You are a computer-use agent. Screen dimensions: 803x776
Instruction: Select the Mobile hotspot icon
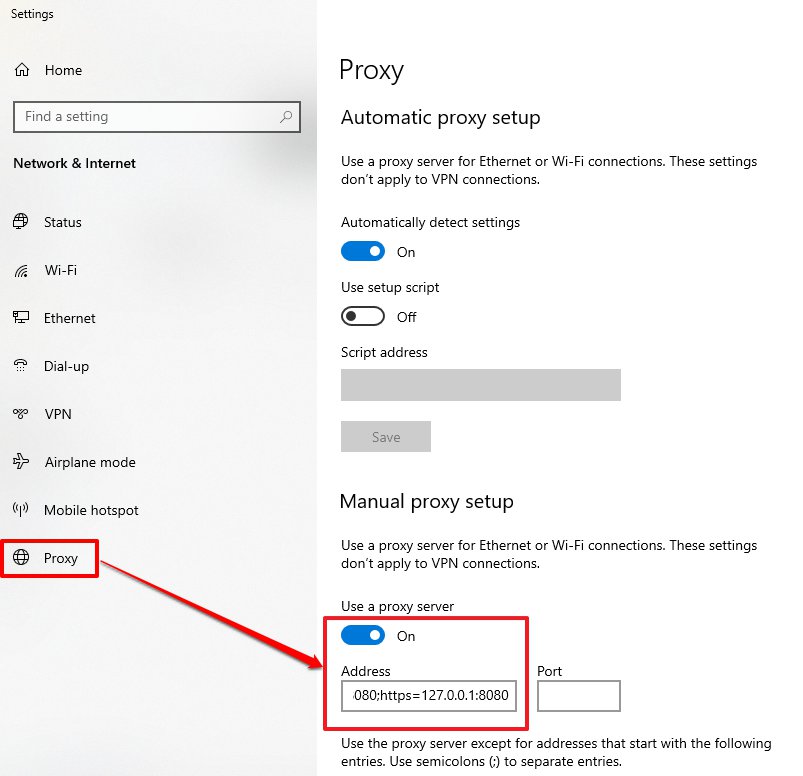pos(21,510)
